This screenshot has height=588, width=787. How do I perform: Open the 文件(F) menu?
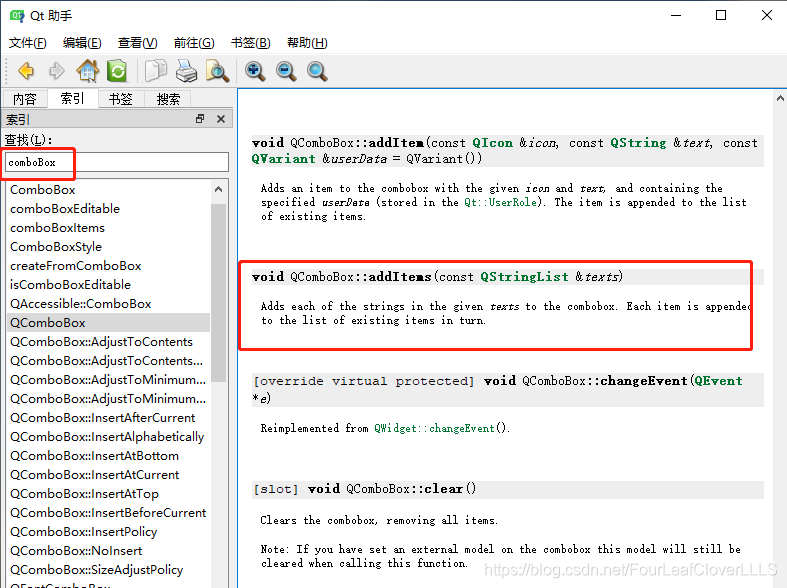(28, 43)
